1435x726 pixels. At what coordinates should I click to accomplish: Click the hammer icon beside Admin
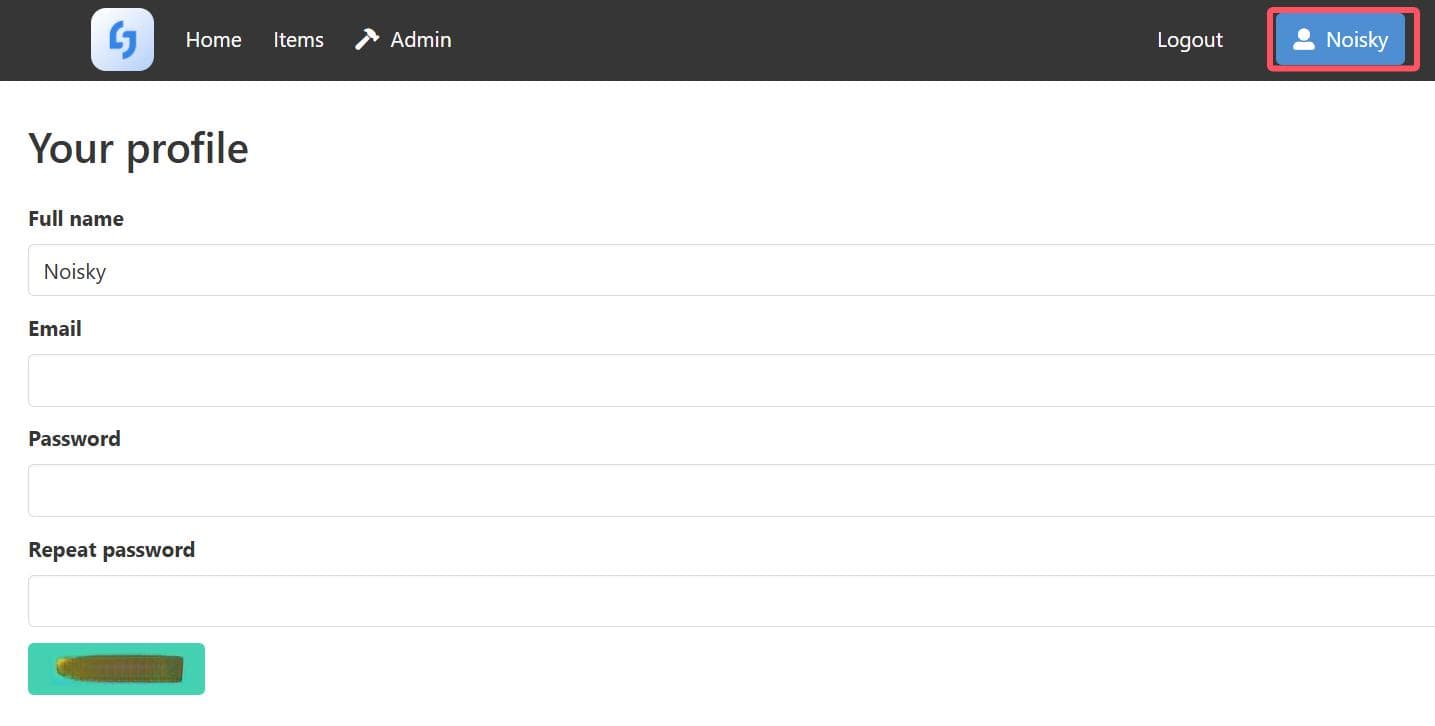pos(367,39)
